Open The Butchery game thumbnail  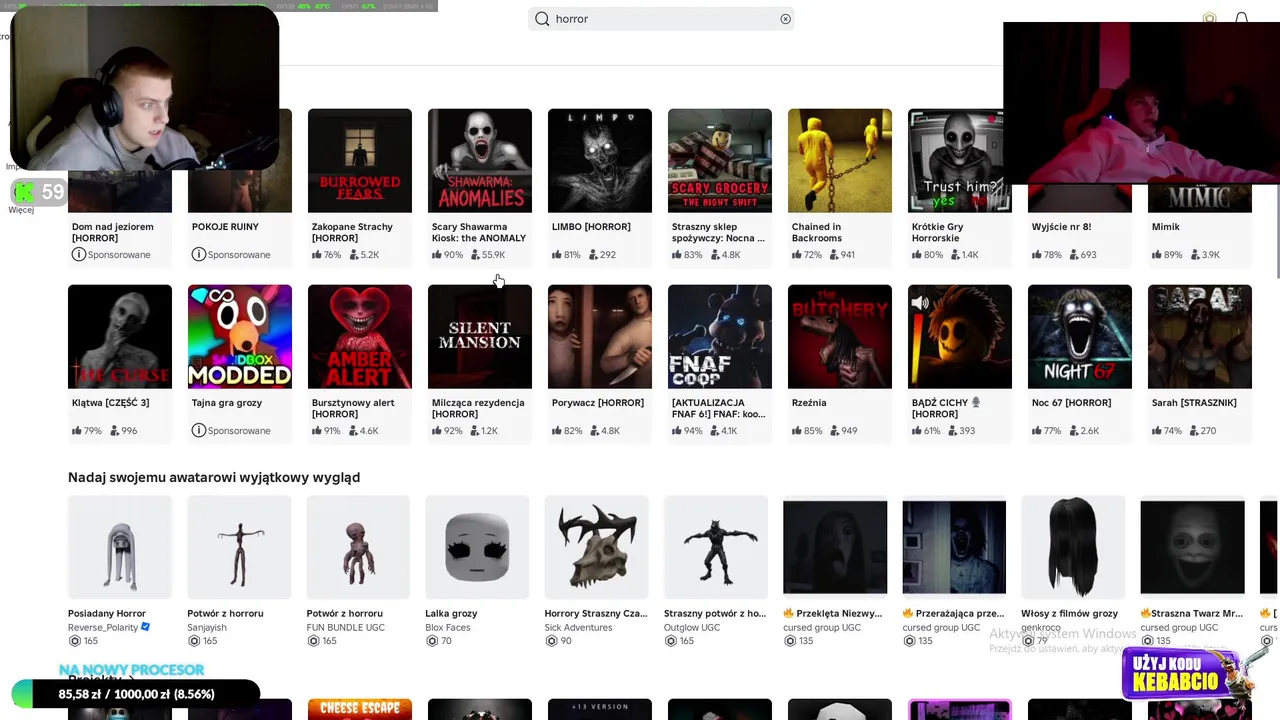point(840,337)
